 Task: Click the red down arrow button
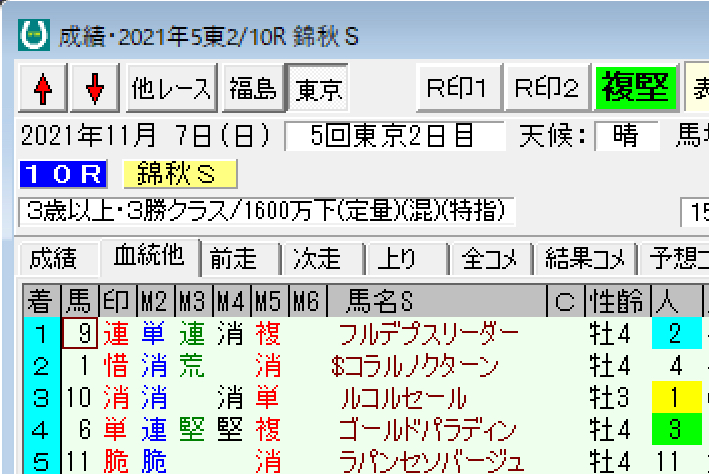[x=95, y=88]
